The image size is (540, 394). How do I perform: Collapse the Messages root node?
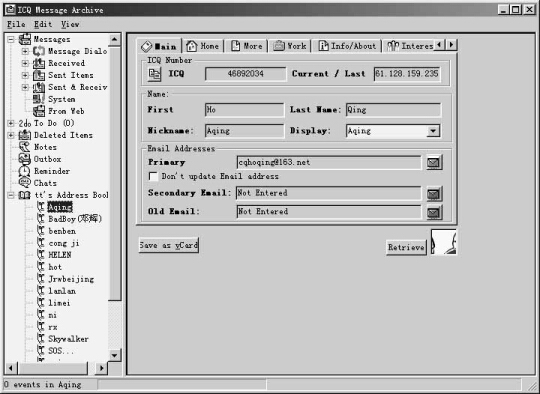click(x=11, y=39)
